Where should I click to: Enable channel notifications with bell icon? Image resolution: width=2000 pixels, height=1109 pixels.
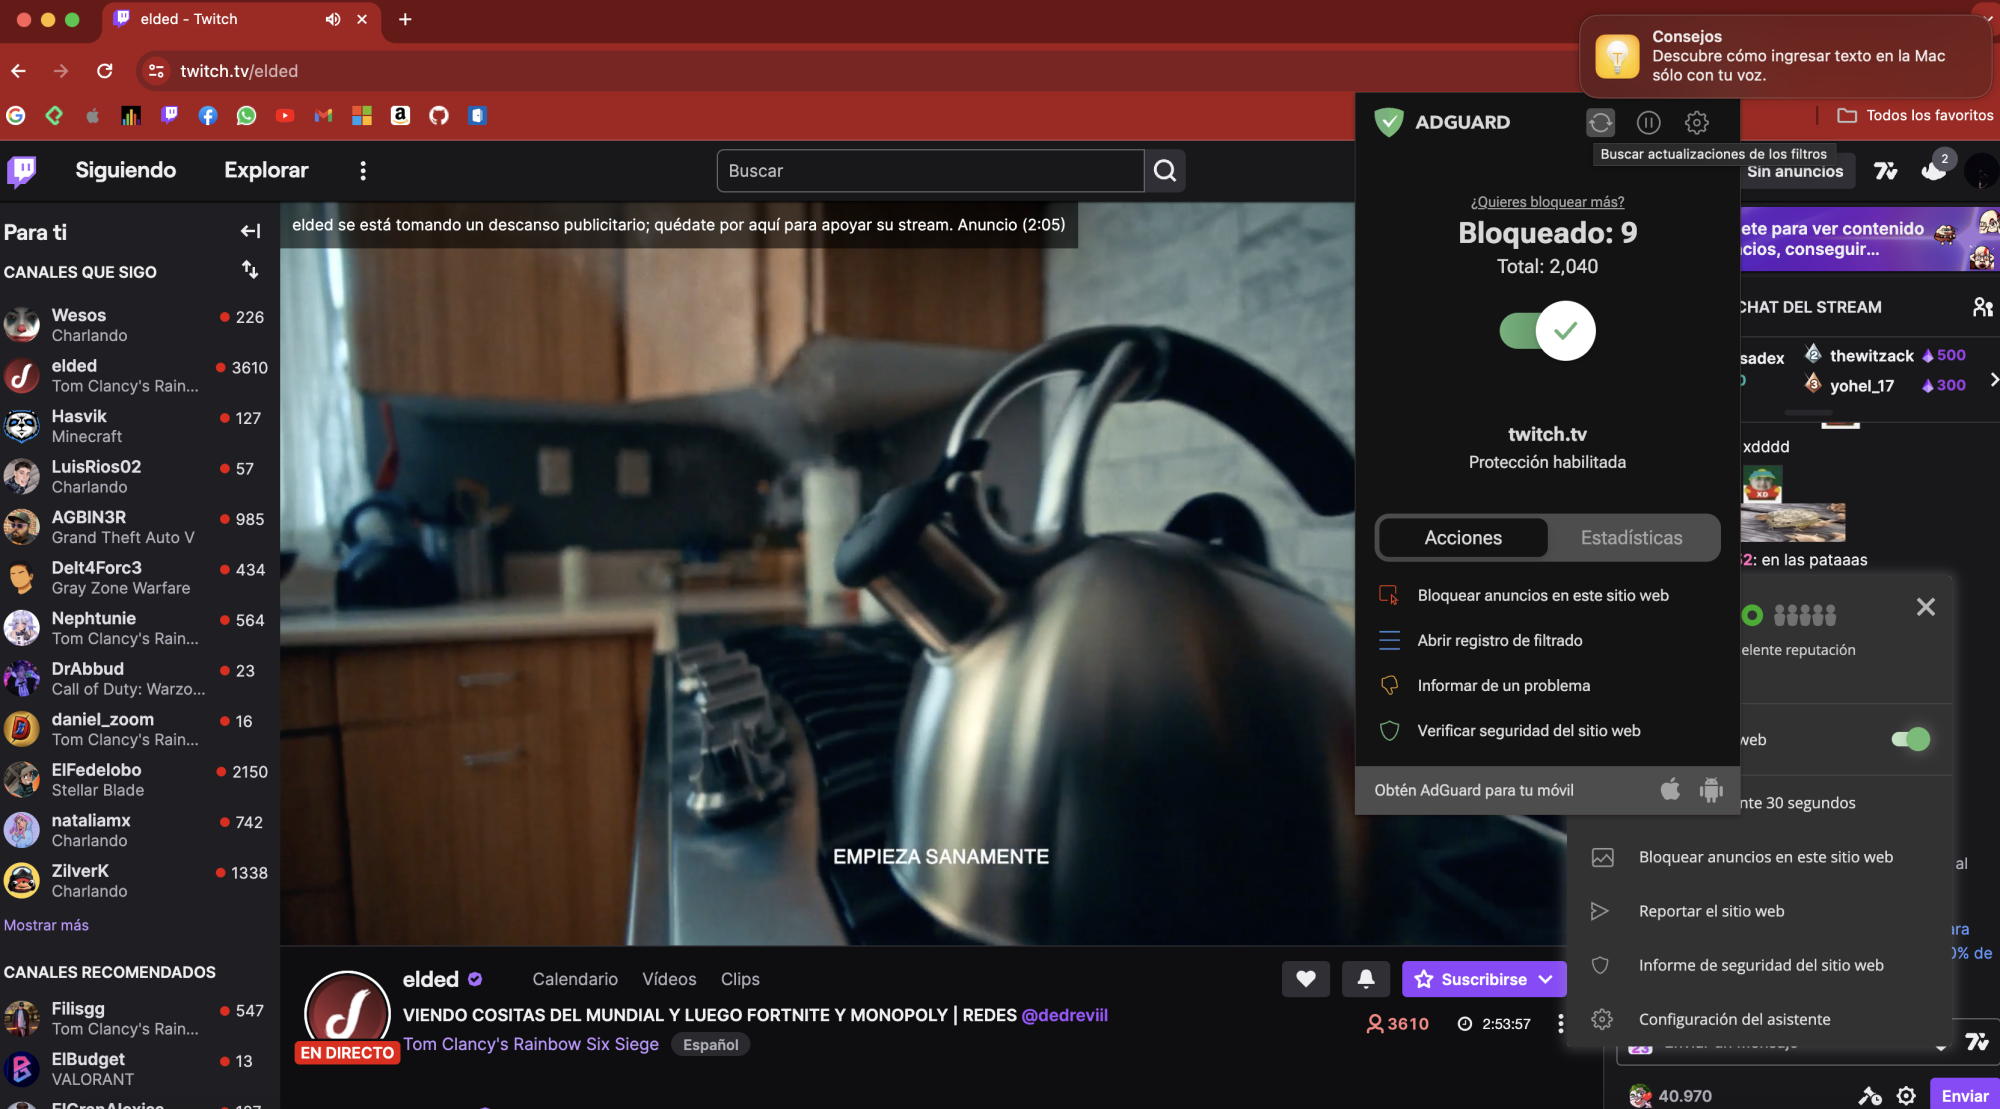point(1366,979)
